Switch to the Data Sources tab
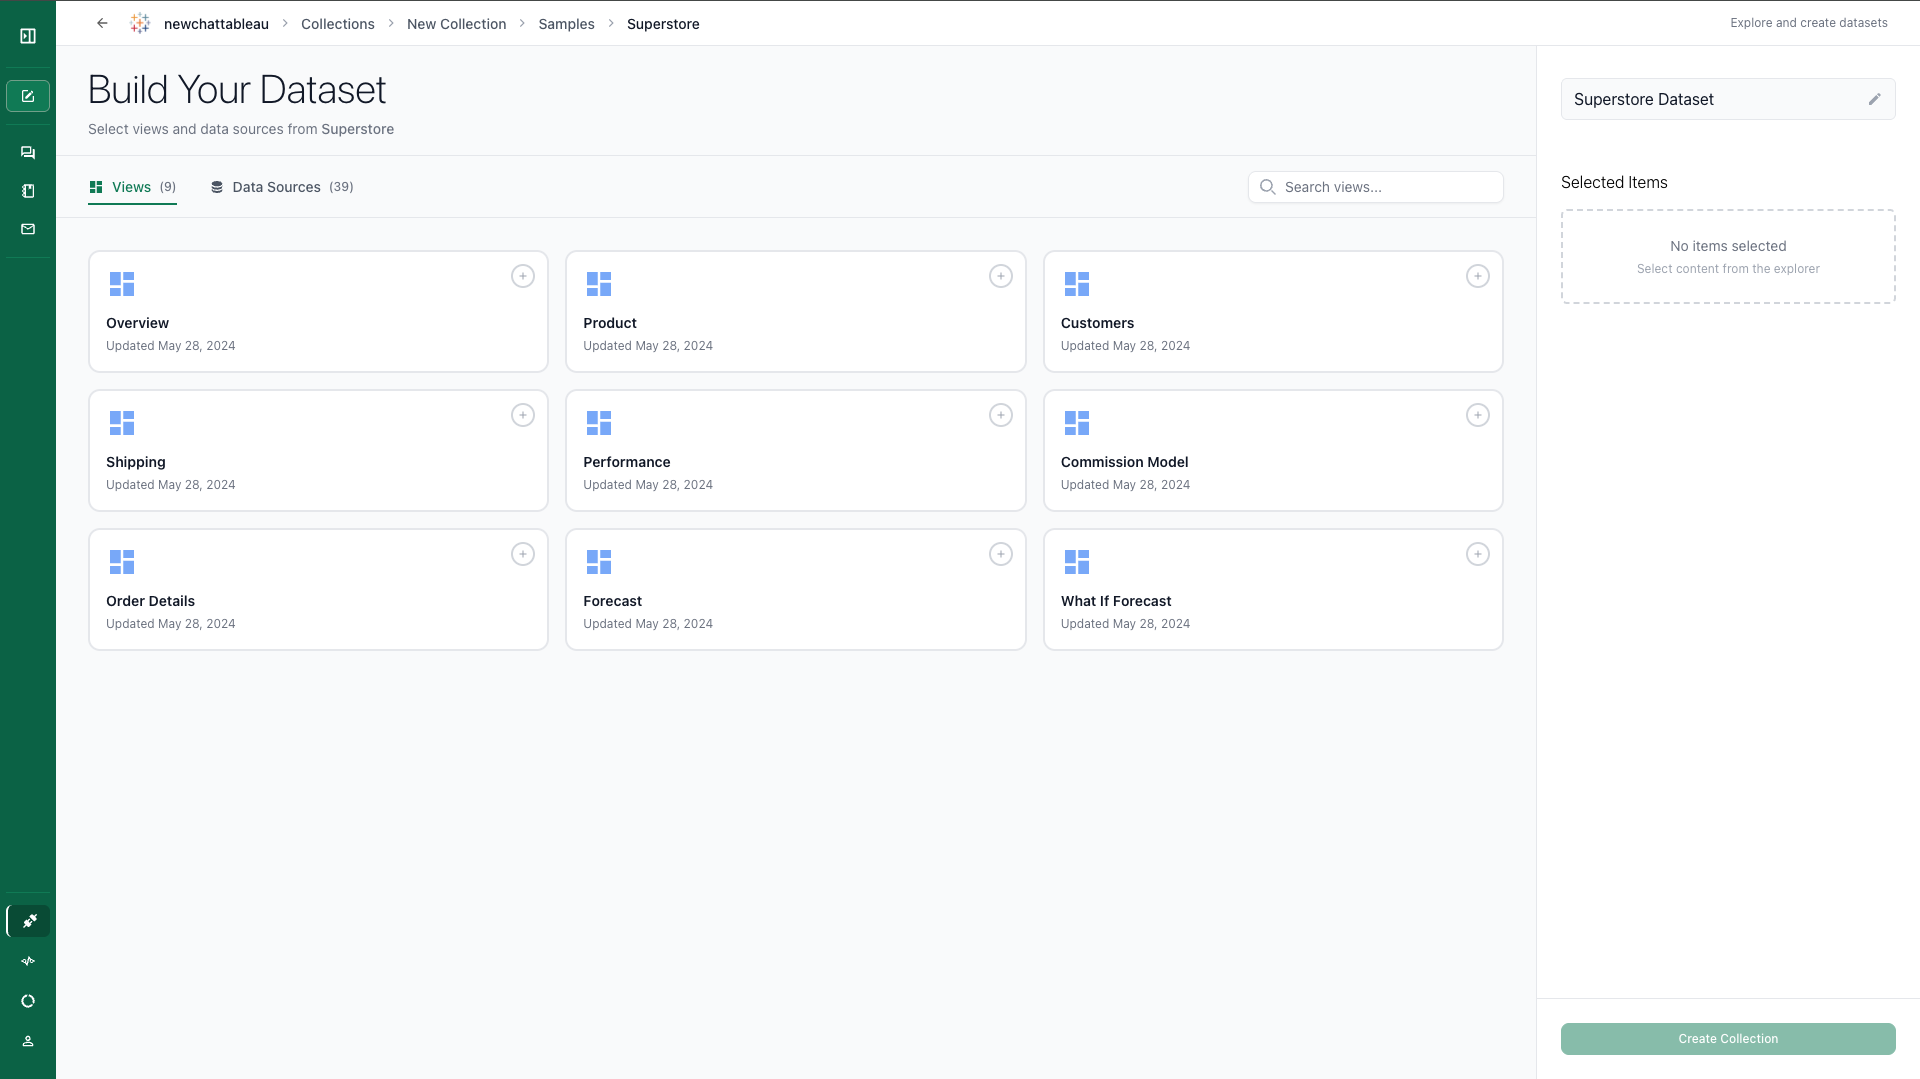 point(281,187)
